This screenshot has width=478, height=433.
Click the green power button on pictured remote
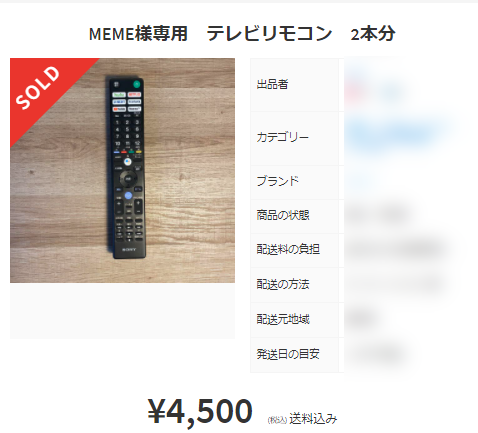tap(136, 84)
